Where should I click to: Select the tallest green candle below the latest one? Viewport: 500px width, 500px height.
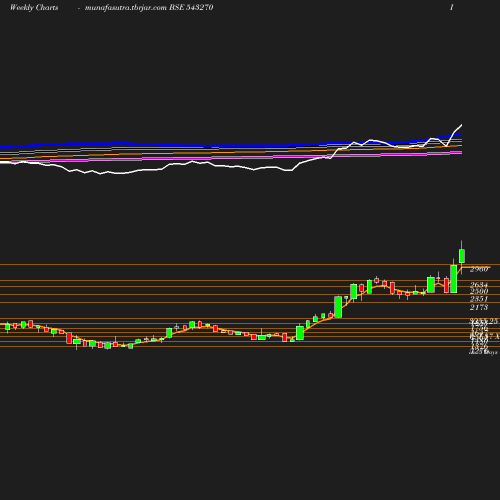point(453,279)
